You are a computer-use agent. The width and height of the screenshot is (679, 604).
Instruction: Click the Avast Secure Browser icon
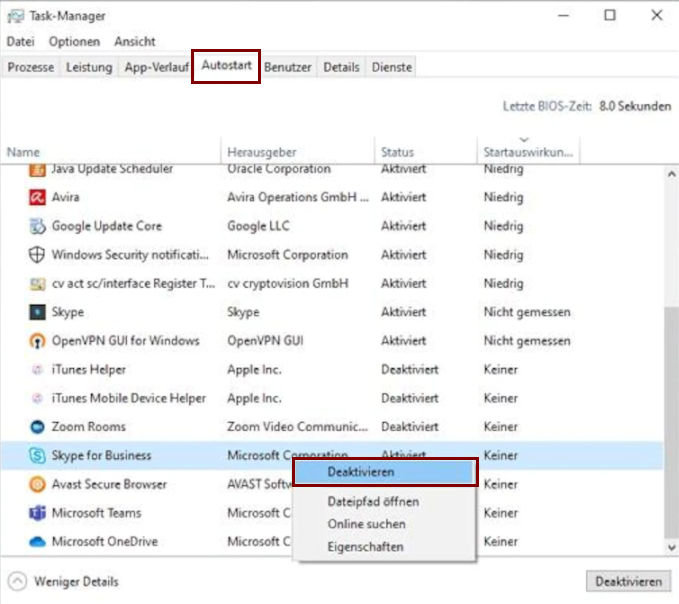pyautogui.click(x=37, y=484)
